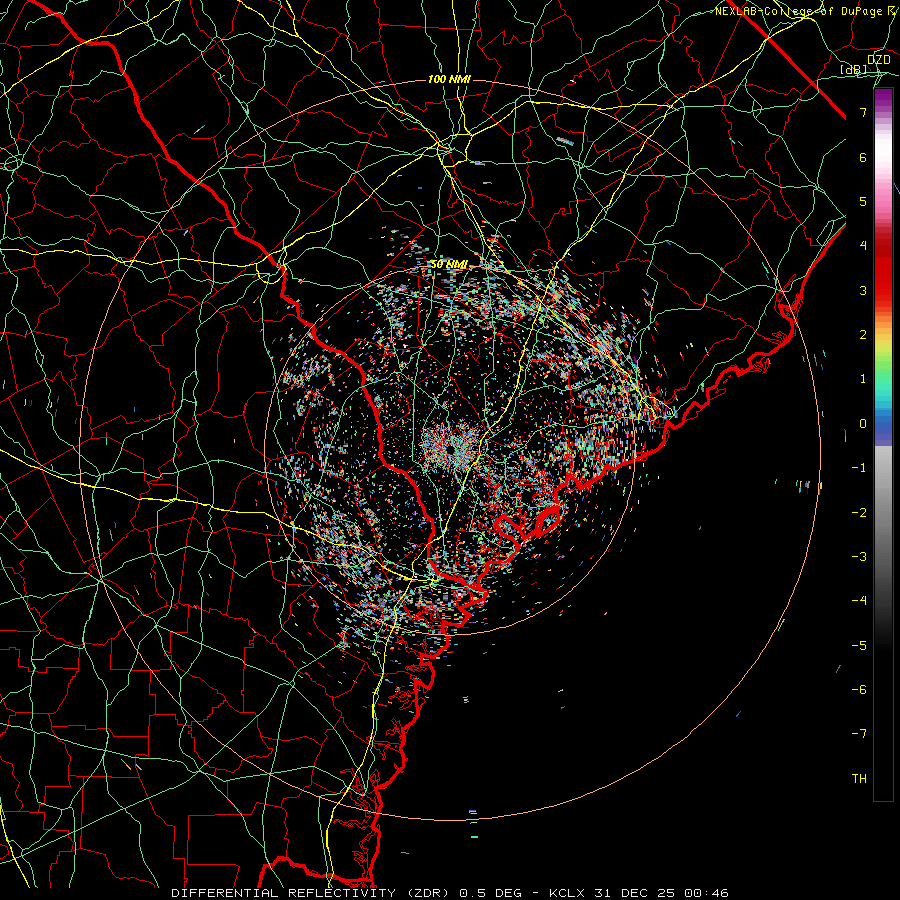The image size is (900, 900).
Task: Click the "TH" threshold label on scale
Action: tap(859, 779)
